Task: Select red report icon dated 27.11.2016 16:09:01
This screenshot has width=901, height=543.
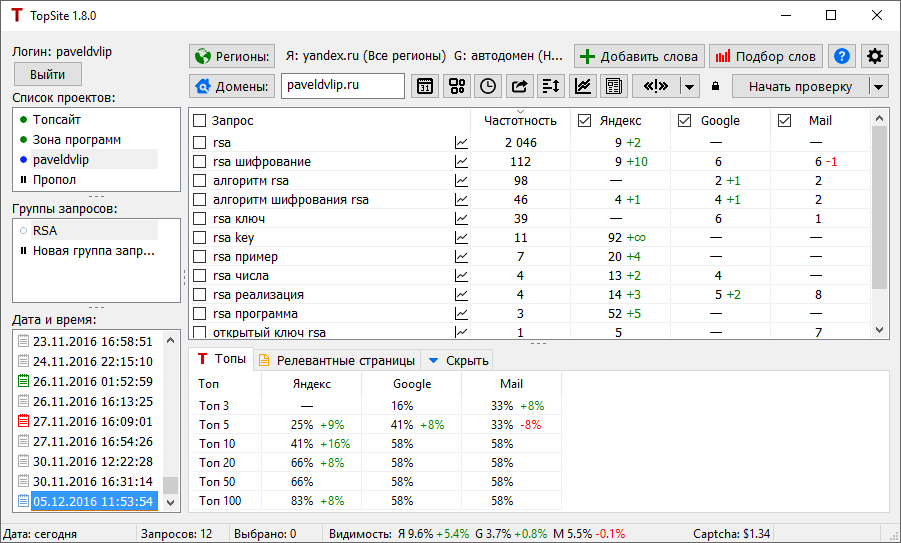Action: click(23, 421)
